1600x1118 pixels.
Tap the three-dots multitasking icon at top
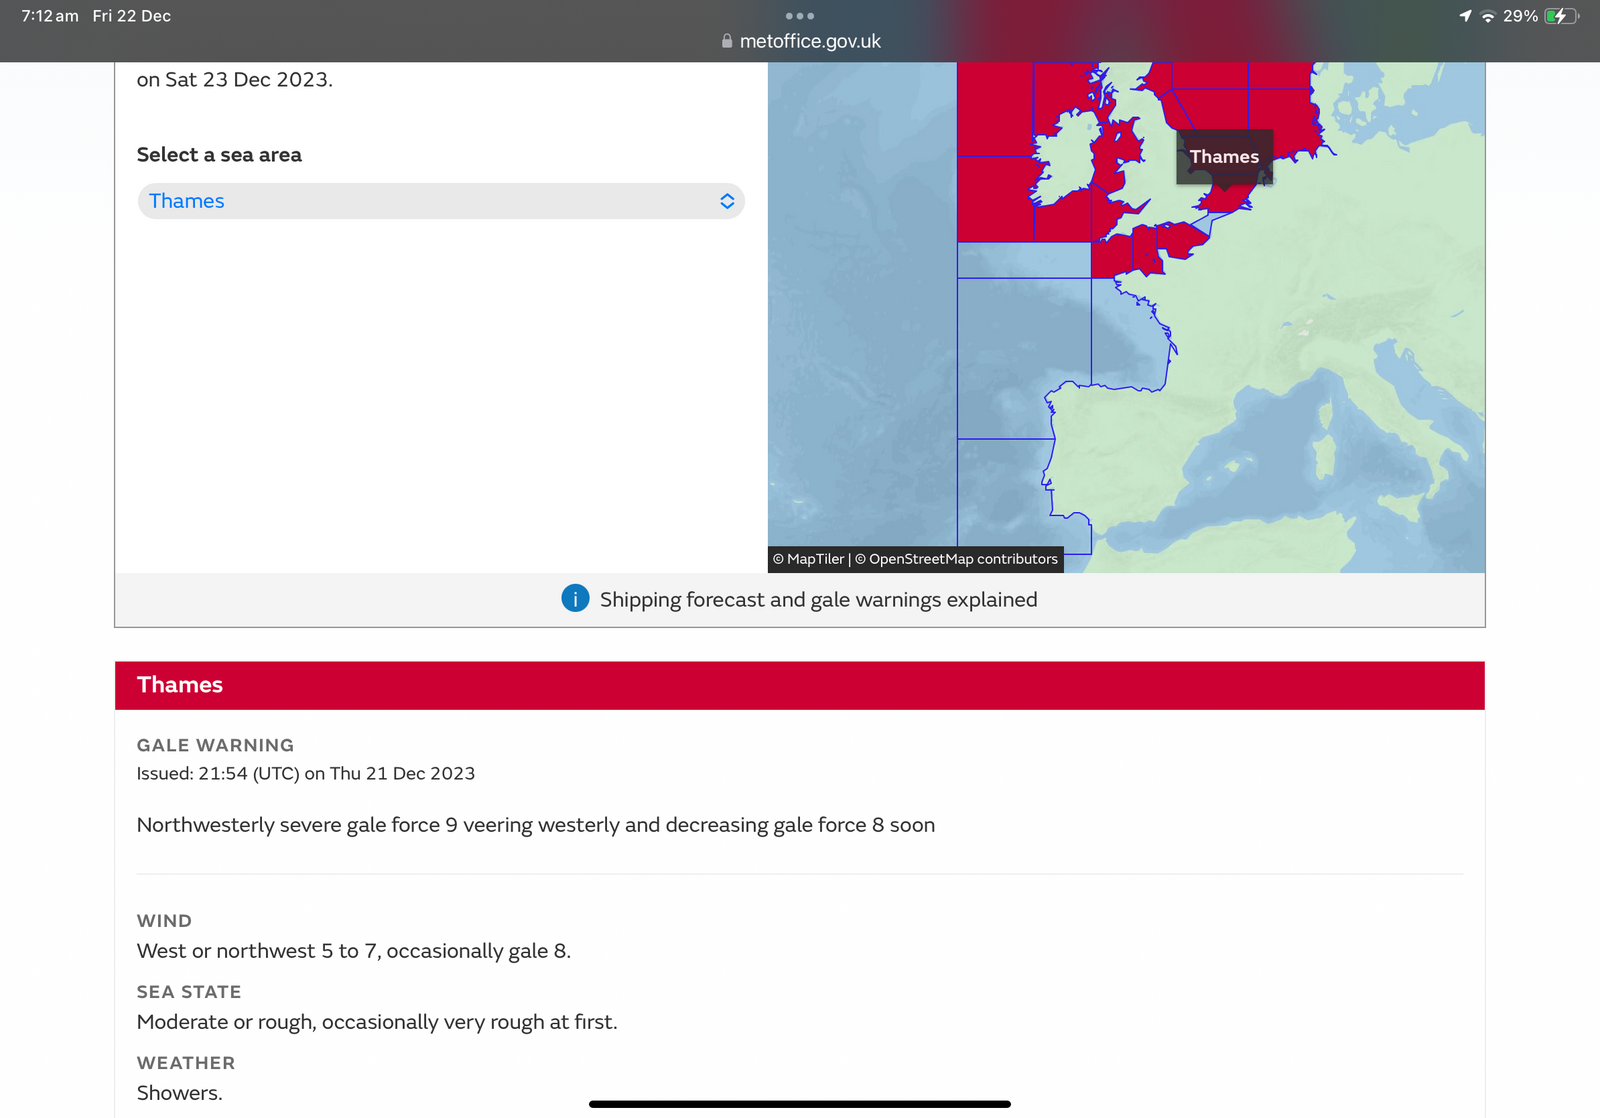(799, 16)
